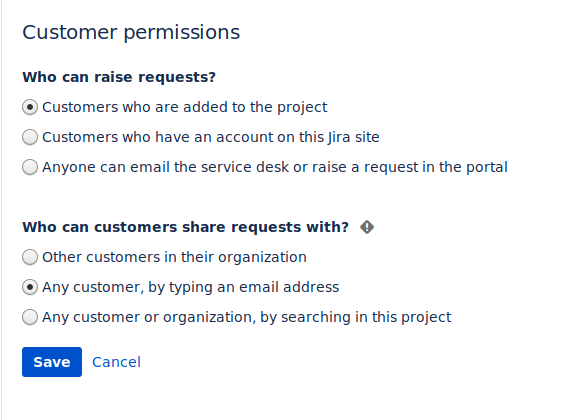
Task: Click the 'Who can customers share requests with?' heading
Action: 186,227
